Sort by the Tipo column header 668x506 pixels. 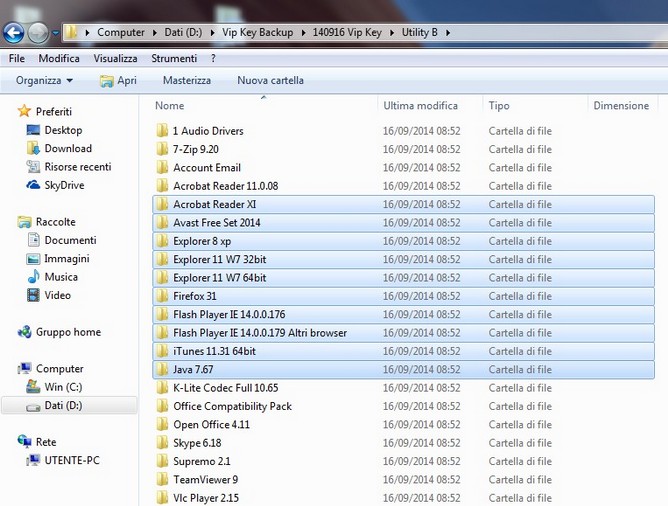click(x=498, y=106)
